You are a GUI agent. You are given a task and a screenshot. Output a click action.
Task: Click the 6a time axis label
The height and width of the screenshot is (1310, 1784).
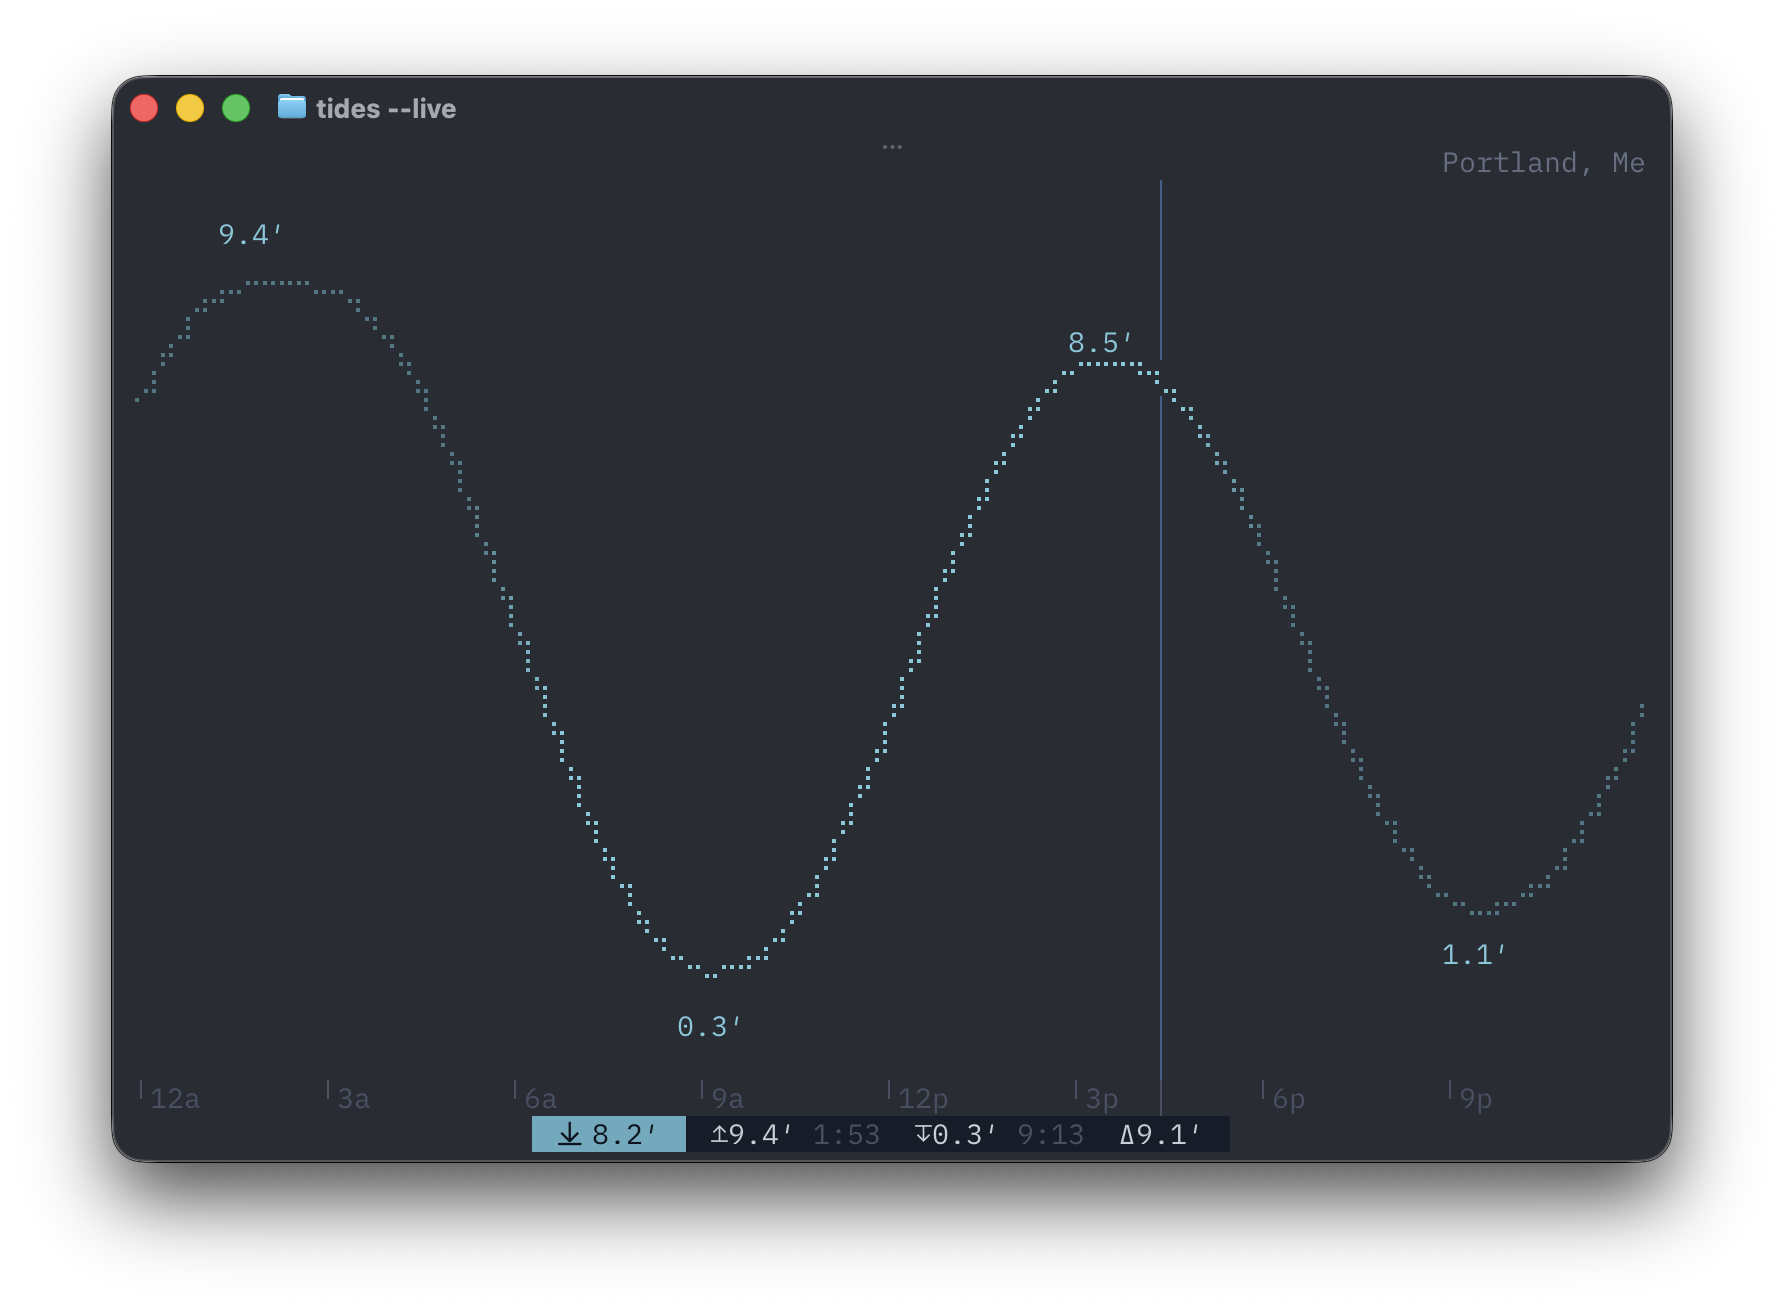coord(541,1099)
